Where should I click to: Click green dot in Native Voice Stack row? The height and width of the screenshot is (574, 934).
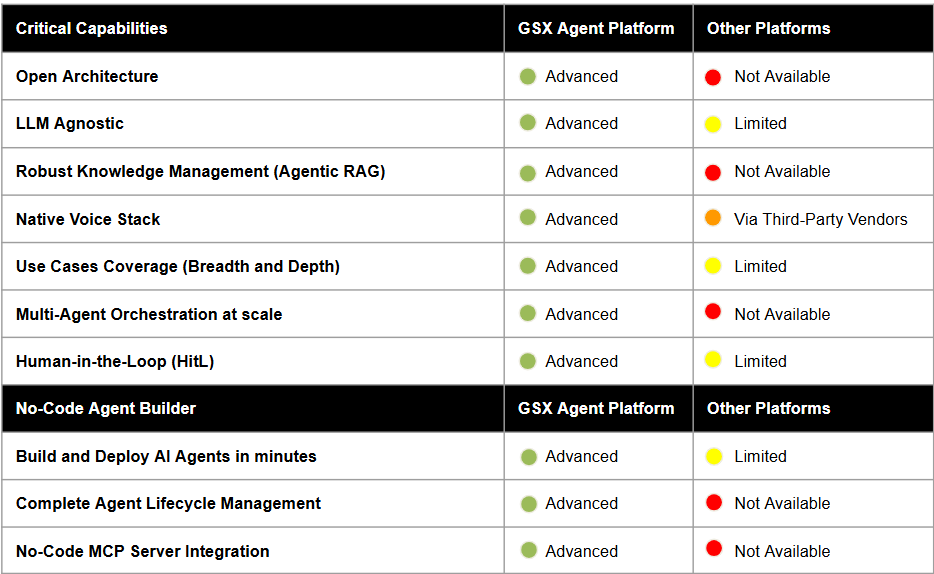[x=528, y=218]
